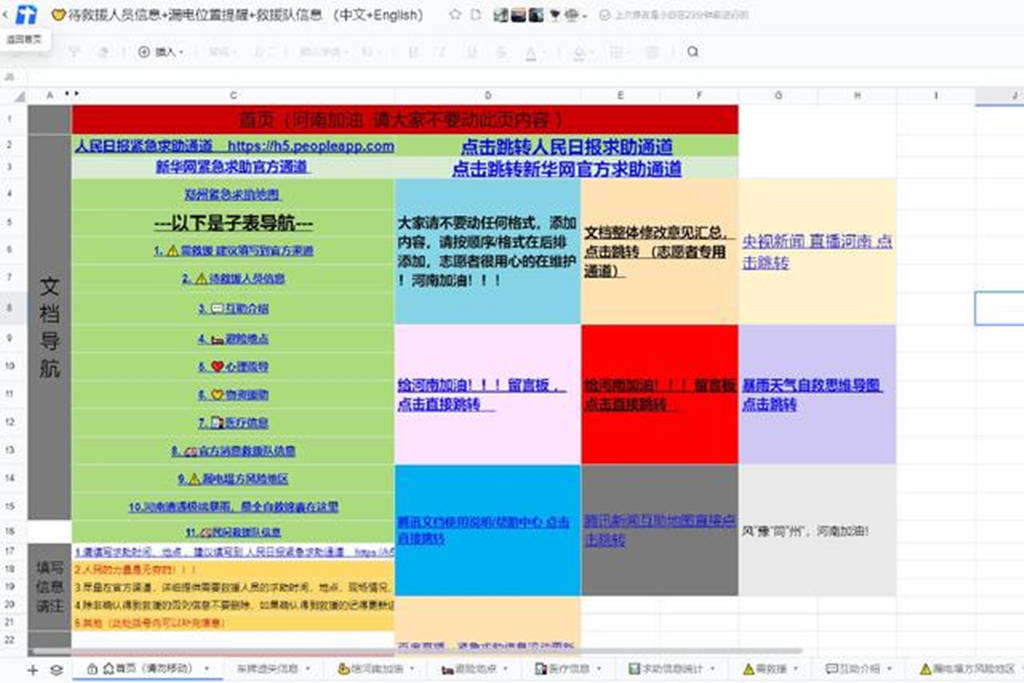Click the red 首页 header banner cell
The height and width of the screenshot is (683, 1024).
point(405,119)
